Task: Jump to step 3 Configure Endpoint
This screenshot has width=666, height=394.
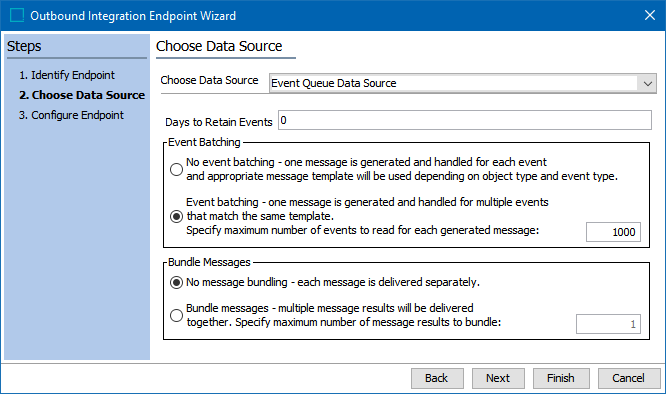Action: (x=71, y=115)
